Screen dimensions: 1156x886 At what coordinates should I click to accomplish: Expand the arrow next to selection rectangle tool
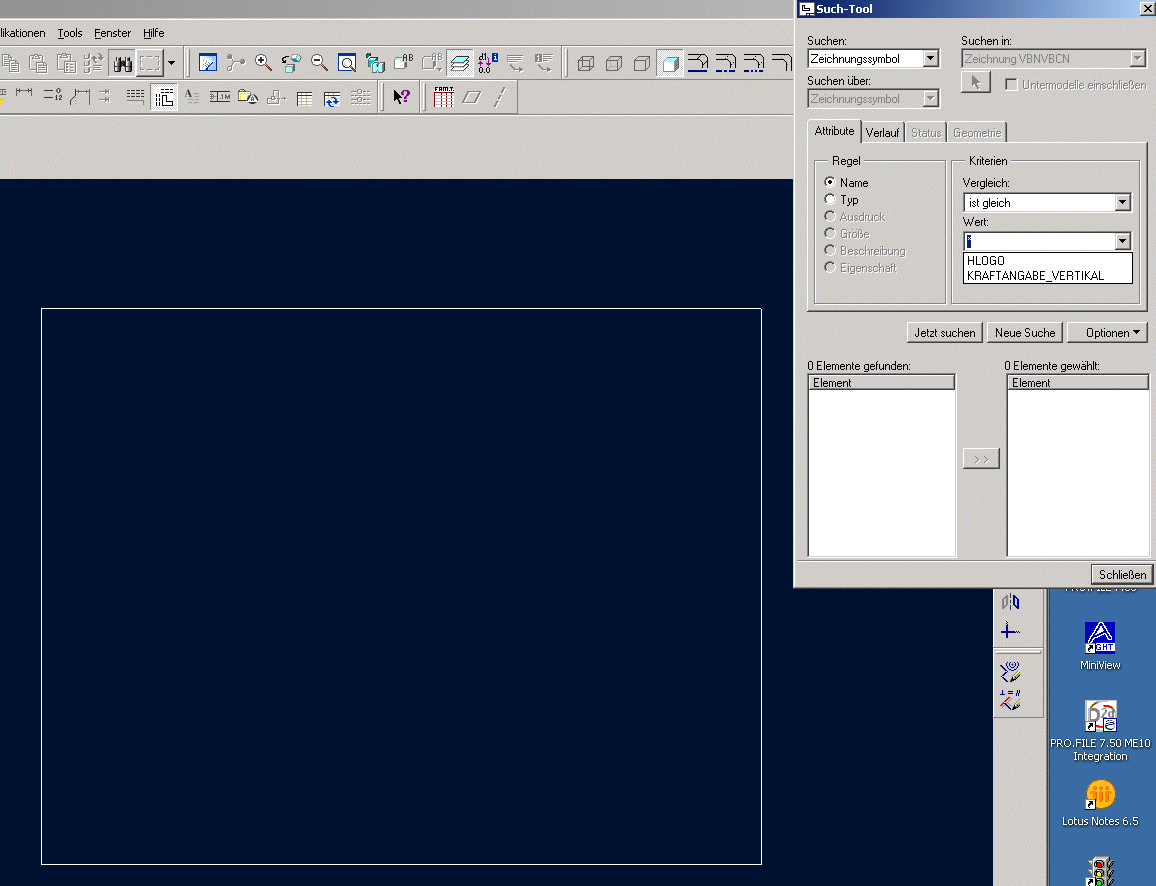[x=172, y=63]
